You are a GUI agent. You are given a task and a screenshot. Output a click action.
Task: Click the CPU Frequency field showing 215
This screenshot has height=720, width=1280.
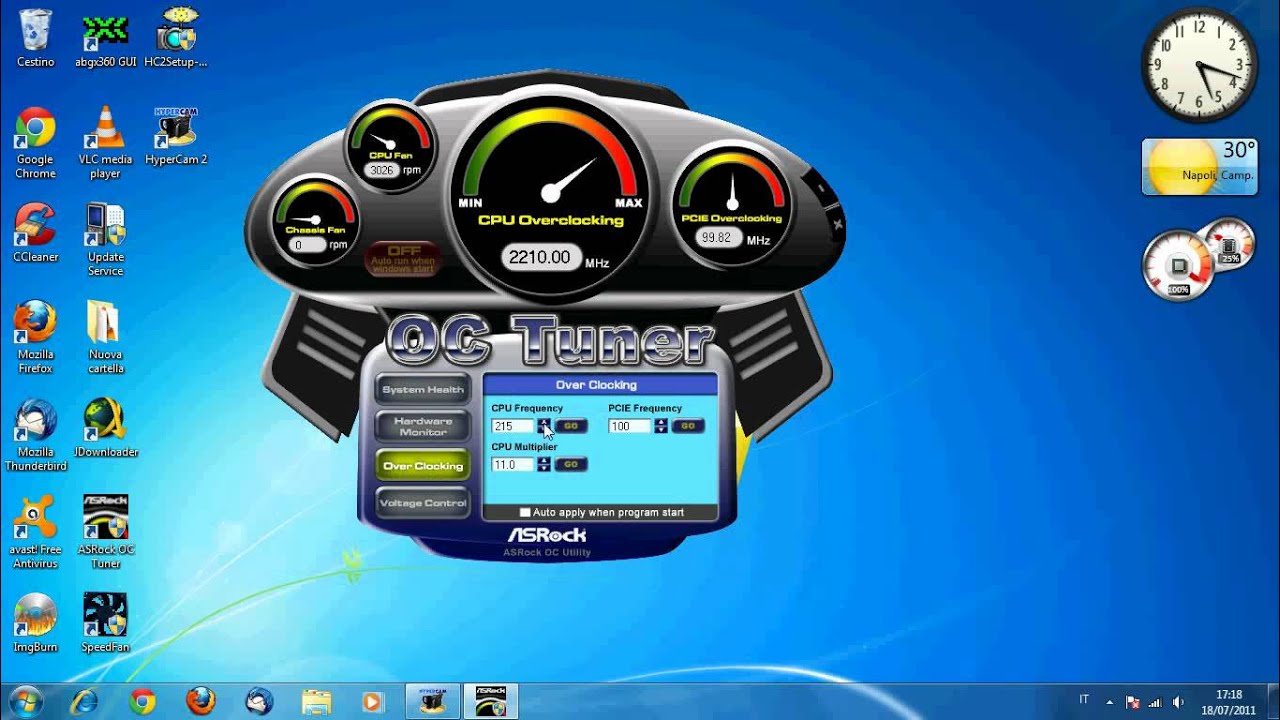(514, 426)
